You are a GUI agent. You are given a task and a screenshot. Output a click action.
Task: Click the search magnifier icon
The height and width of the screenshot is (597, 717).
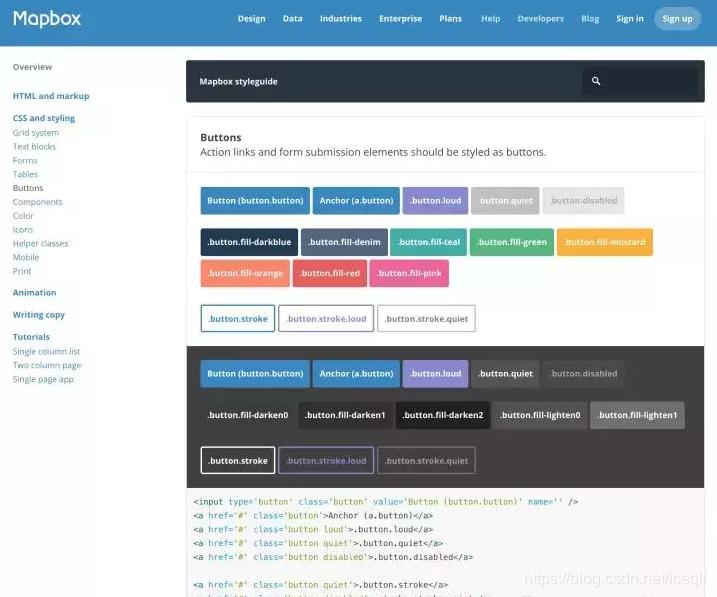point(596,81)
